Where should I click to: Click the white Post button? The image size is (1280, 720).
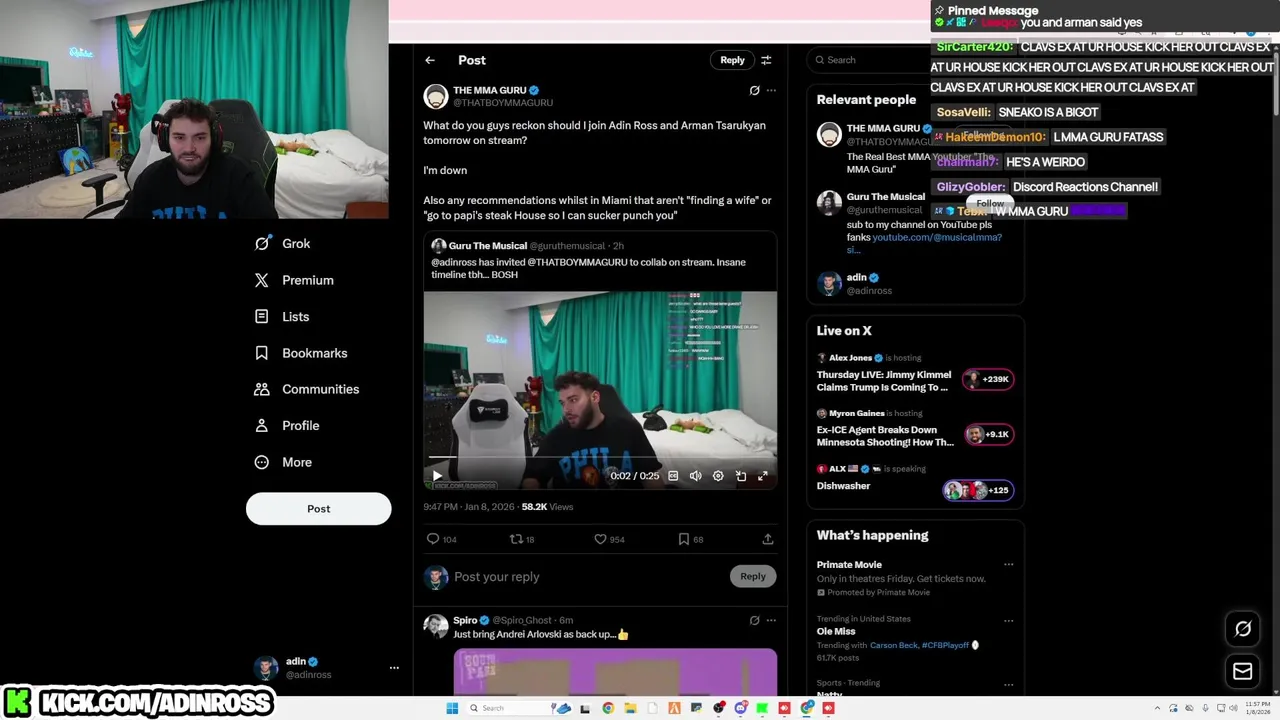coord(318,508)
